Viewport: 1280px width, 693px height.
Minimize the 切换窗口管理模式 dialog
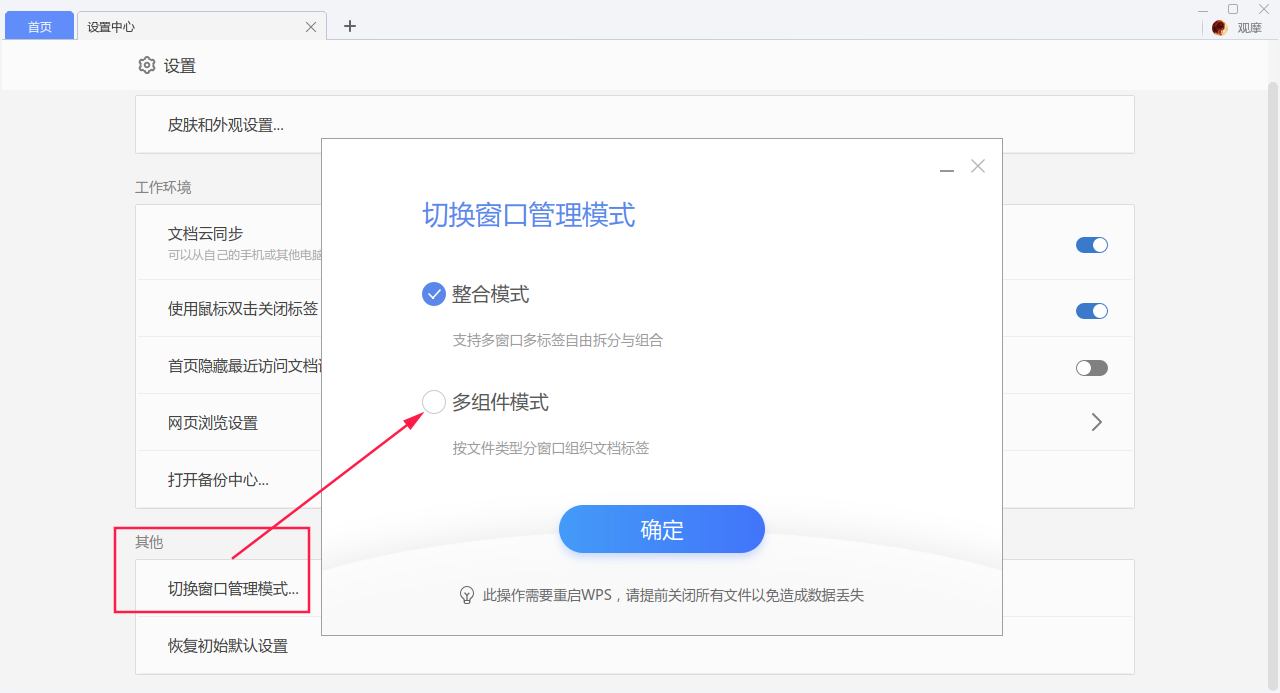(946, 166)
